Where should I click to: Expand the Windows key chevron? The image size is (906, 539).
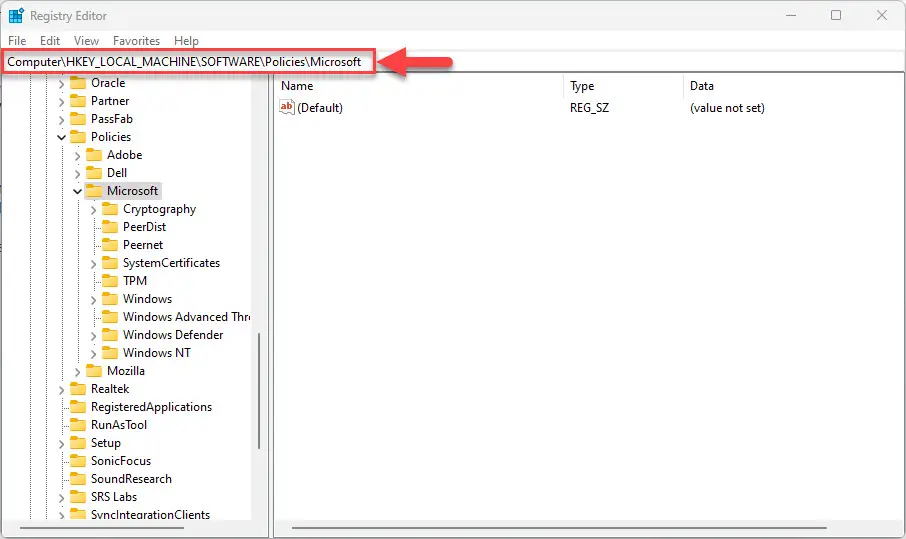(x=94, y=299)
